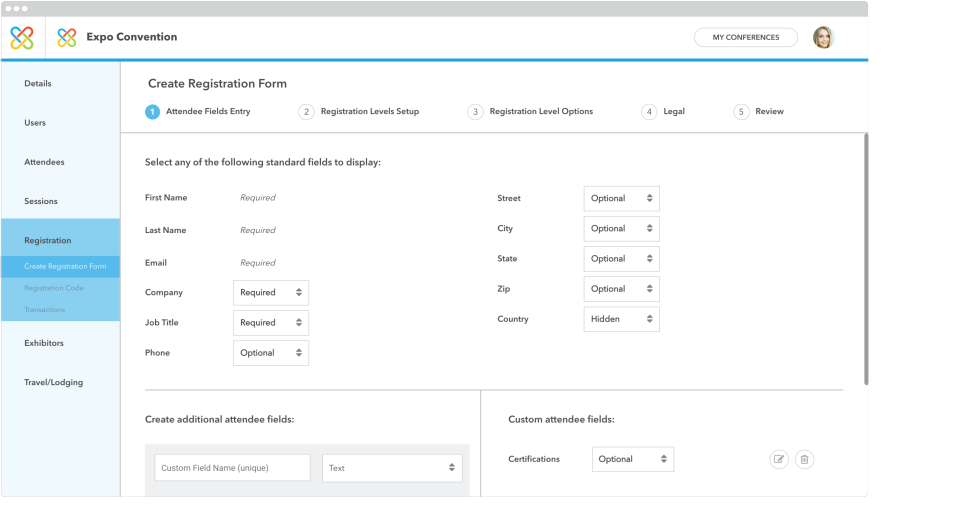The height and width of the screenshot is (510, 960).
Task: Change the Job Title requirement dropdown
Action: (271, 323)
